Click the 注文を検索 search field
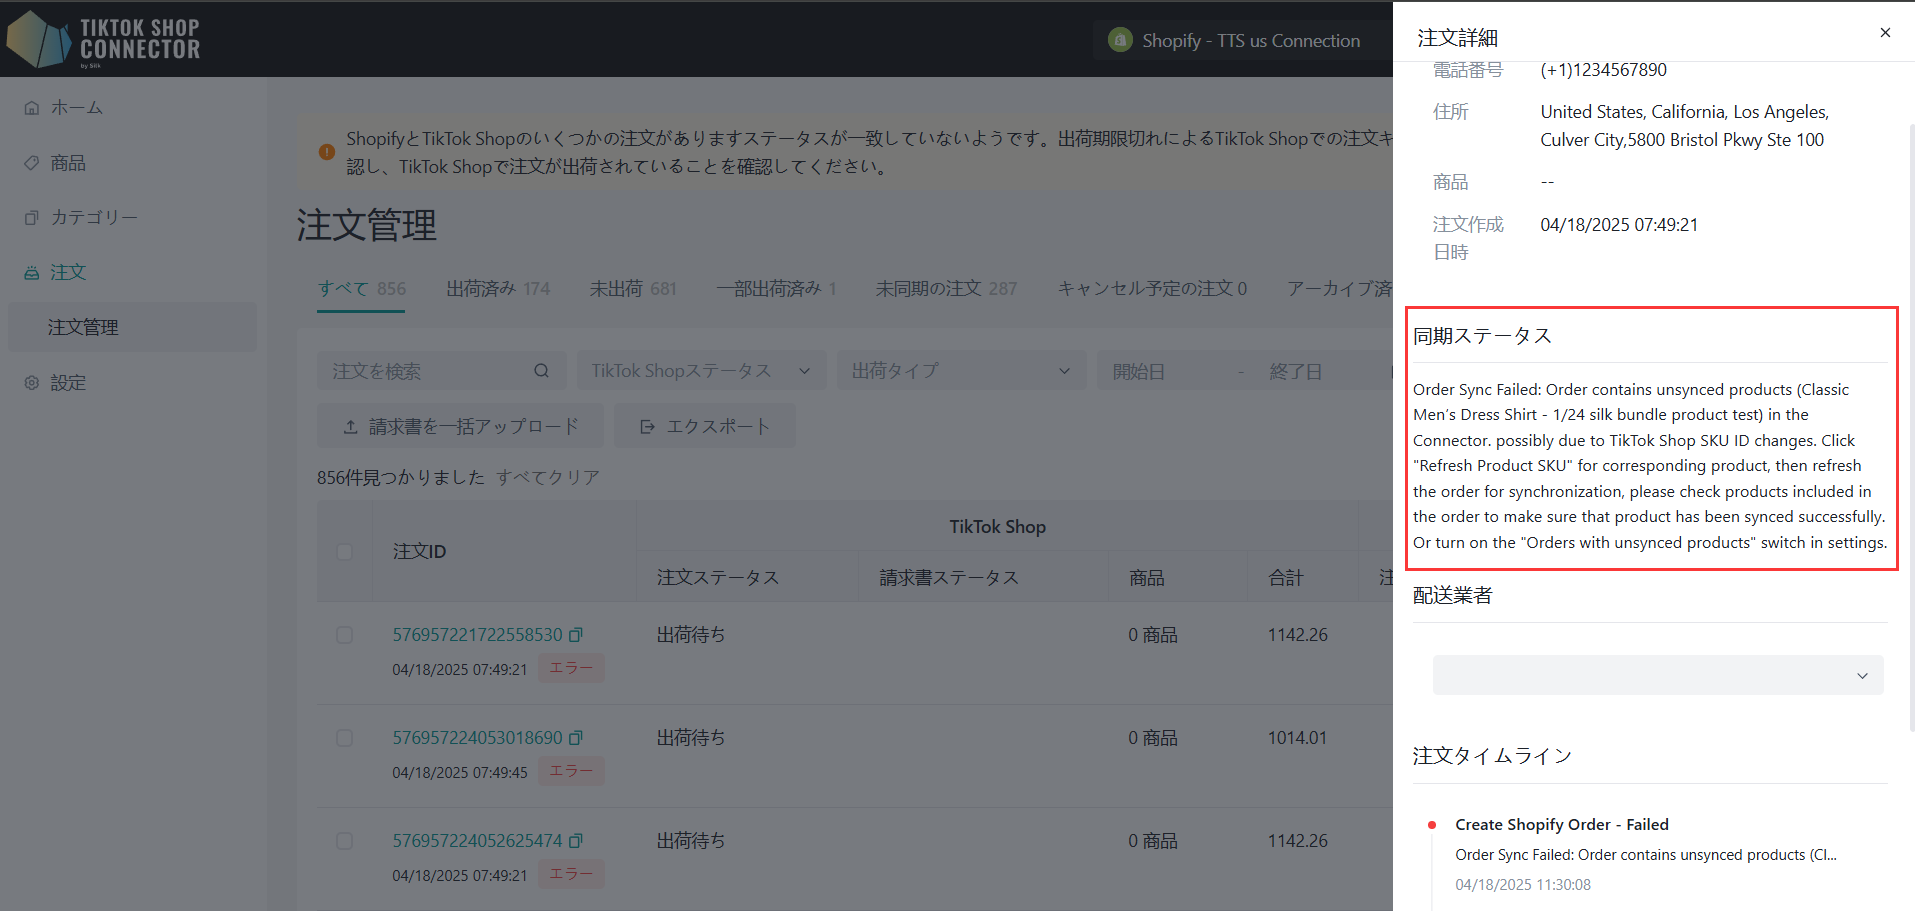The height and width of the screenshot is (911, 1915). coord(441,371)
